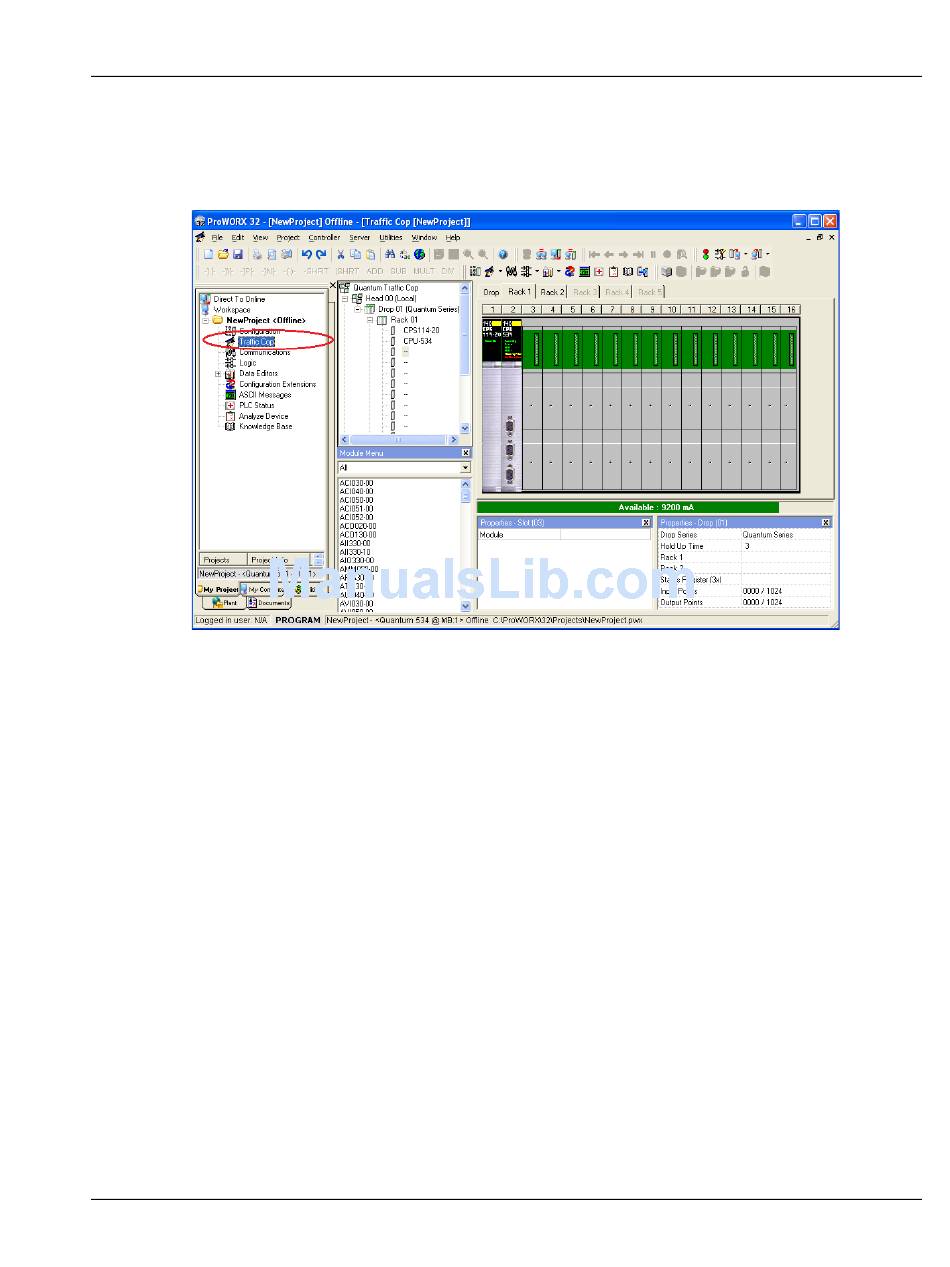Expand the Data Editors tree node
Image resolution: width=950 pixels, height=1267 pixels.
218,374
